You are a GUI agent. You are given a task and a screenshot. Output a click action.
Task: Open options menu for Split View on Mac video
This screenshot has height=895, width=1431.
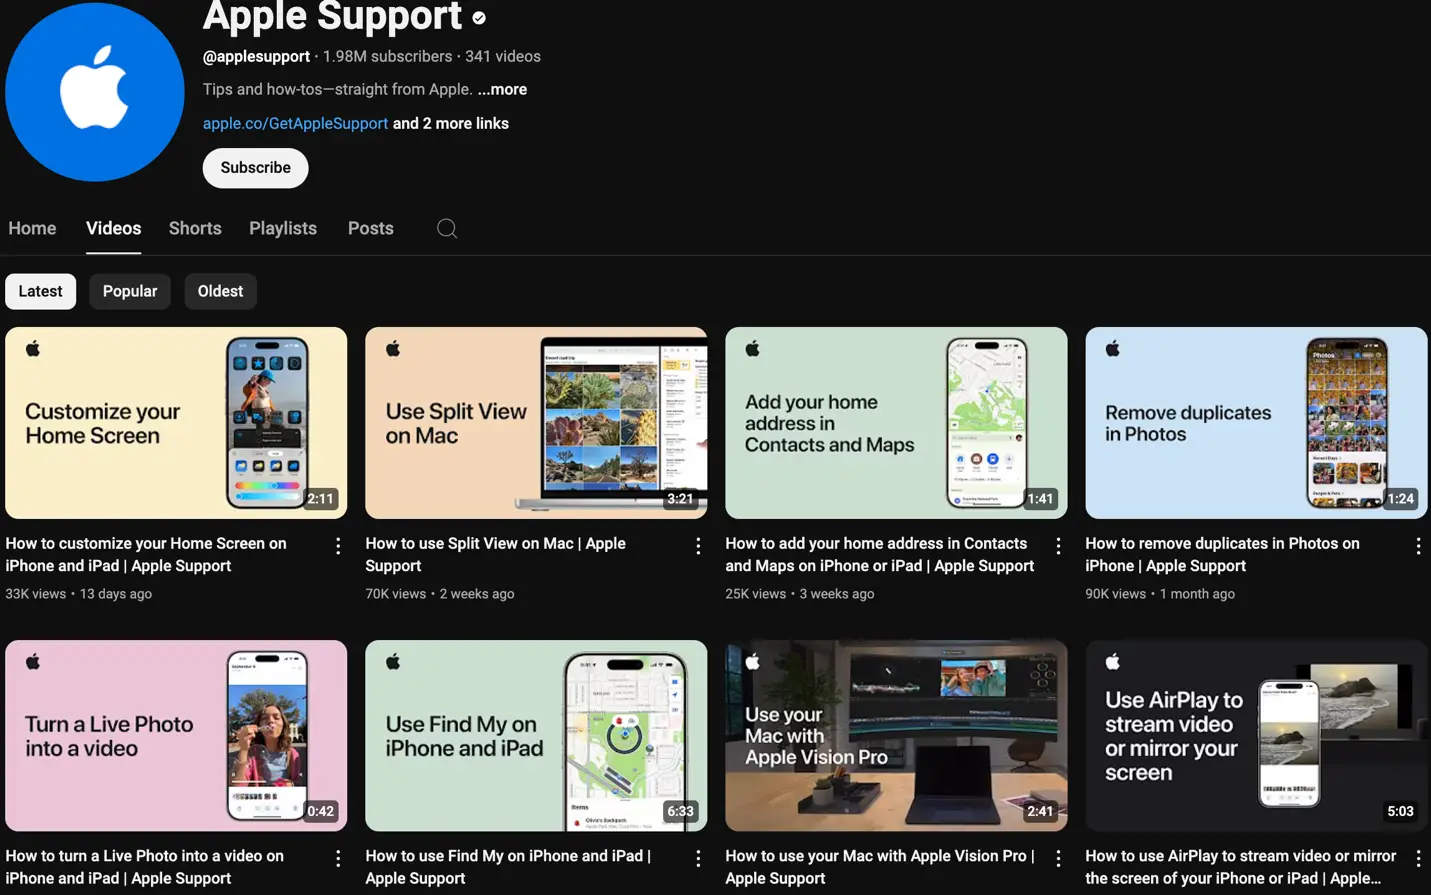point(698,546)
